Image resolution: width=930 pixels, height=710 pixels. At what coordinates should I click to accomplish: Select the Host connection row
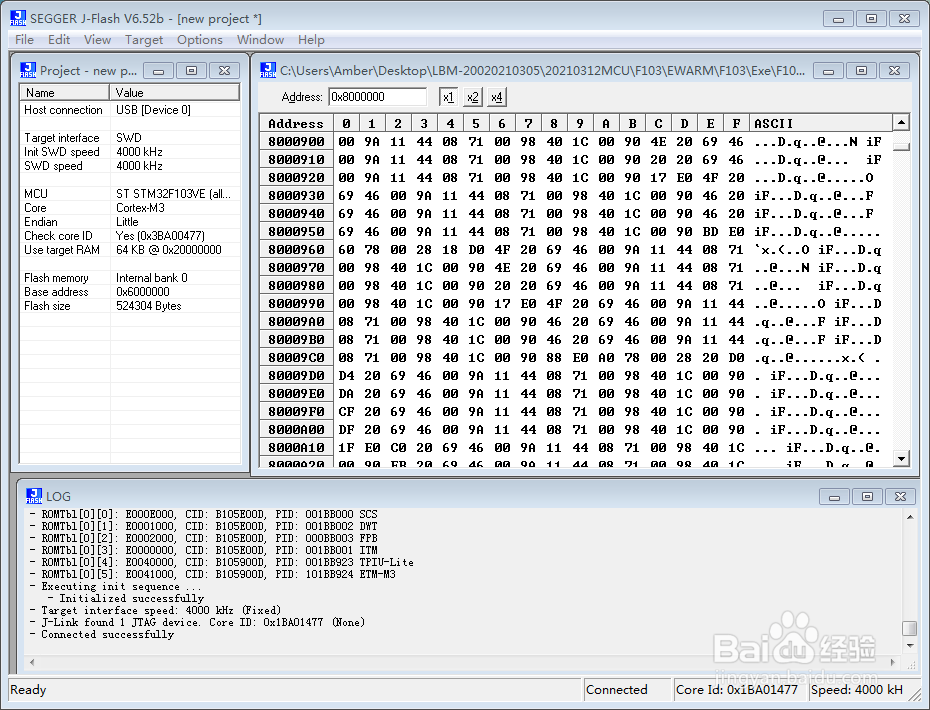pos(130,110)
